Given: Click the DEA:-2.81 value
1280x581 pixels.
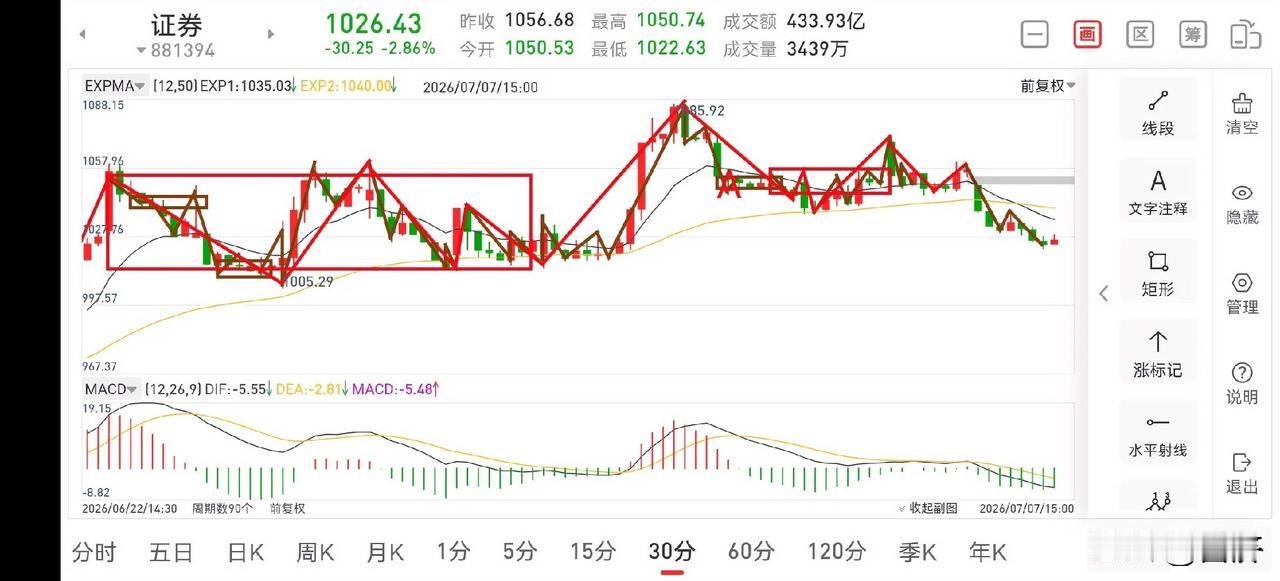Looking at the screenshot, I should pyautogui.click(x=309, y=388).
